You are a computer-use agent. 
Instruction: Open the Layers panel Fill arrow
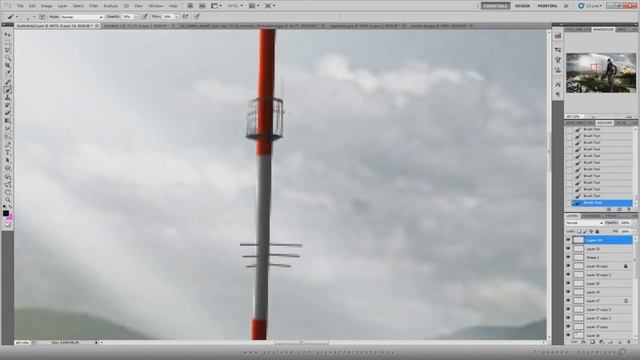(x=634, y=231)
